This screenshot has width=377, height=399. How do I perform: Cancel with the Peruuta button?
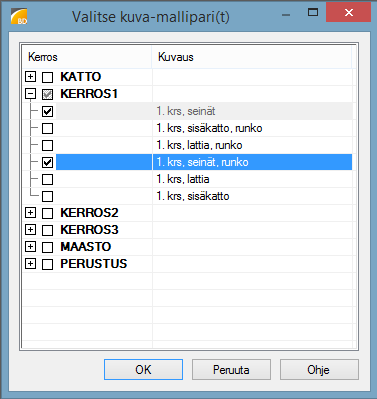[231, 369]
